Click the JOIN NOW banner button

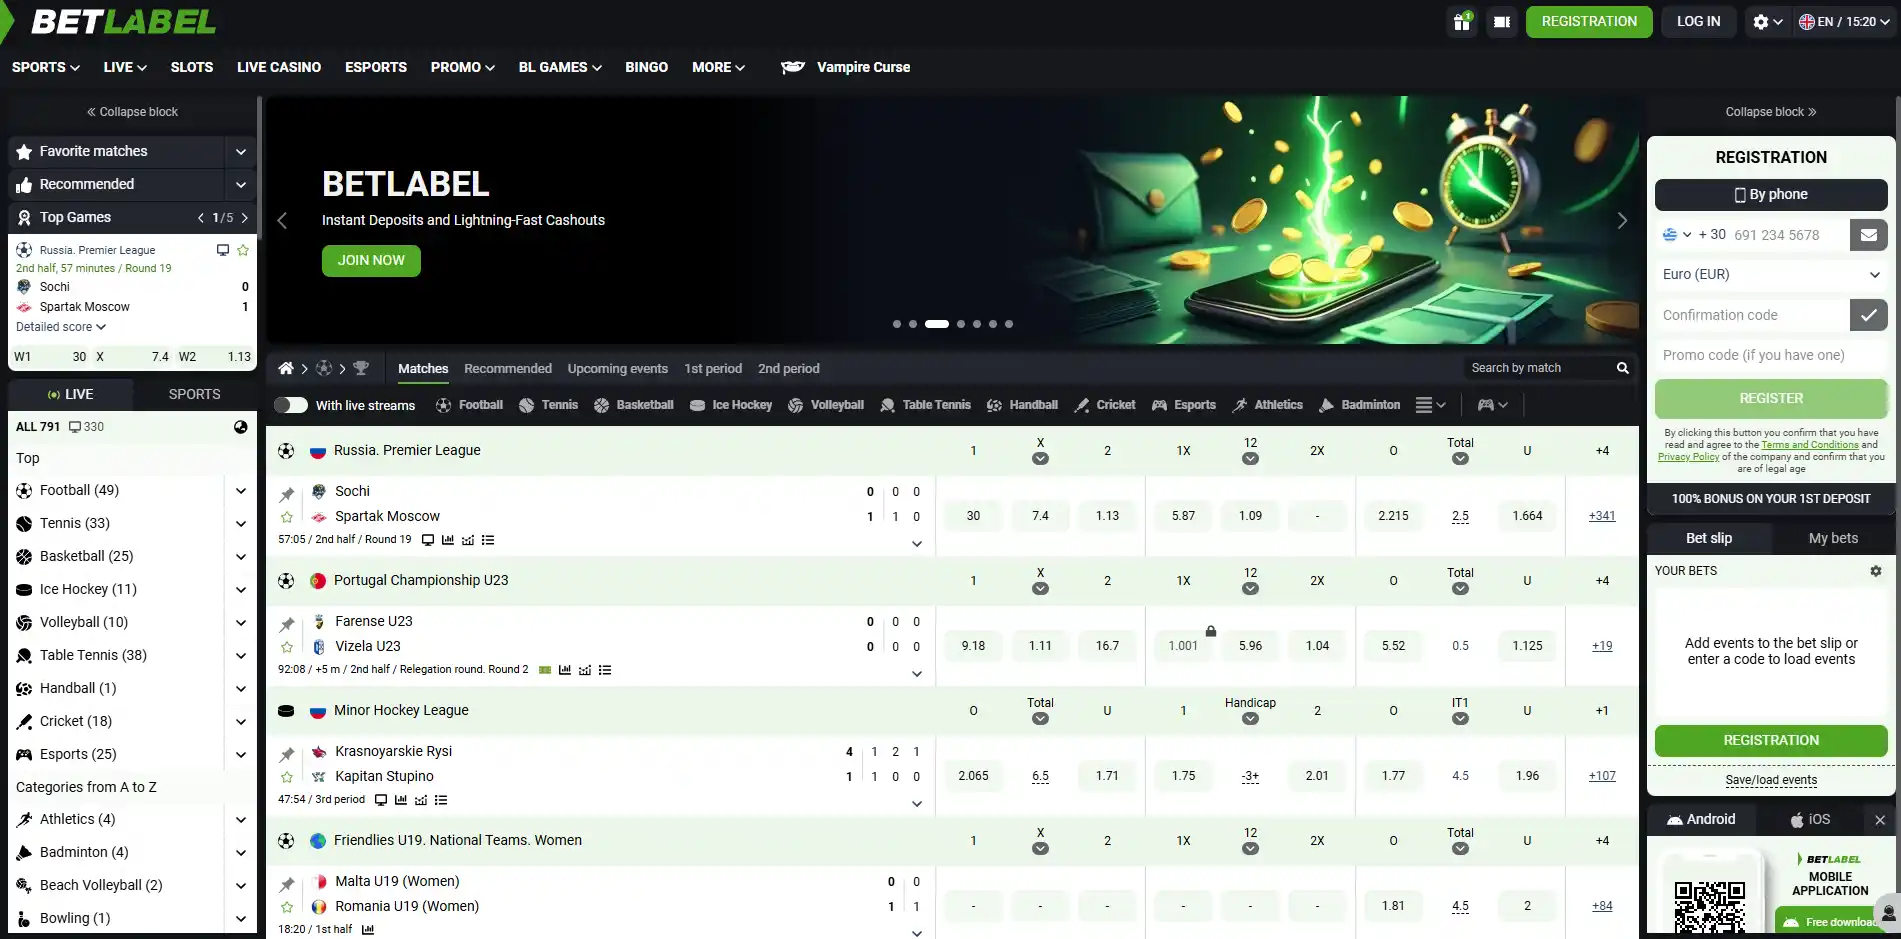click(371, 260)
